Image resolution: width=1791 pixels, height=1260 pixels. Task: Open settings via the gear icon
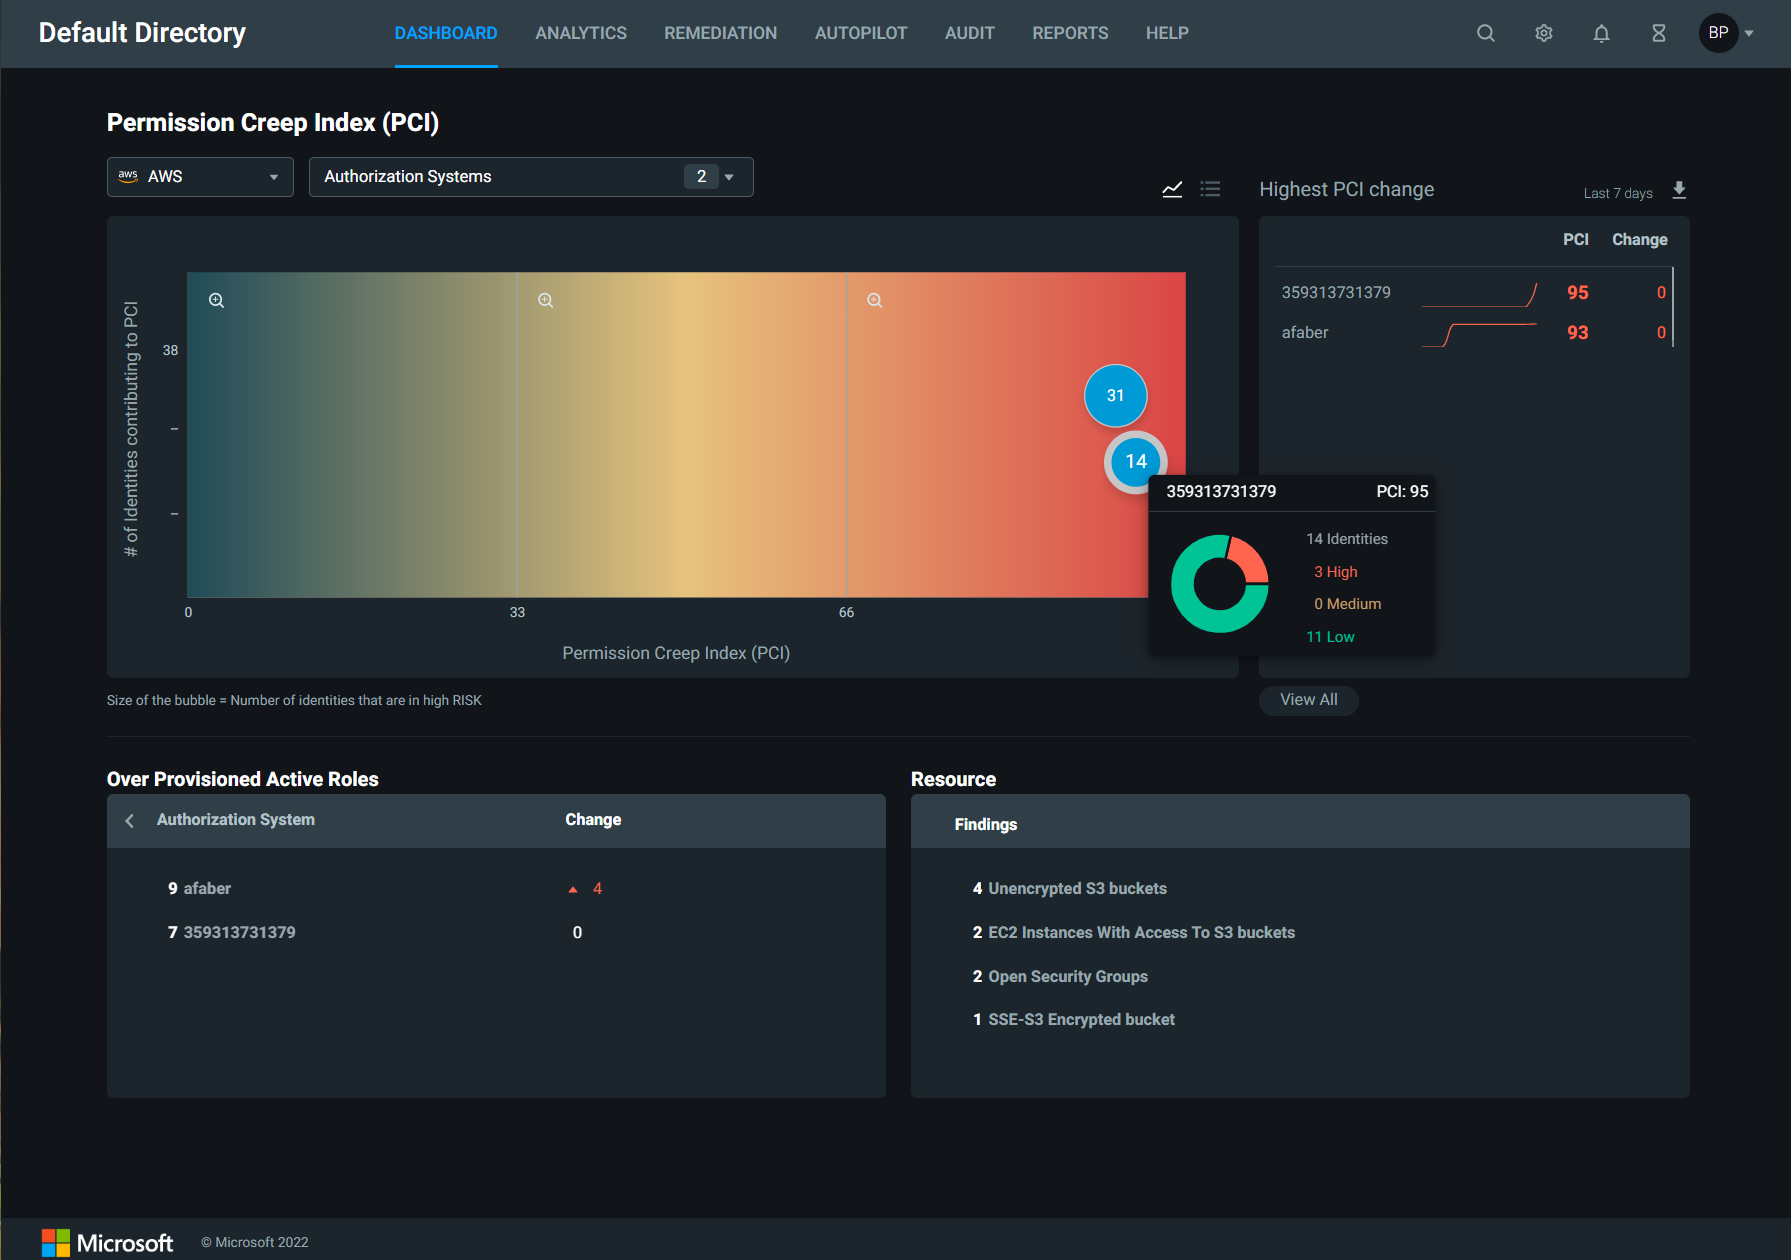pyautogui.click(x=1543, y=33)
